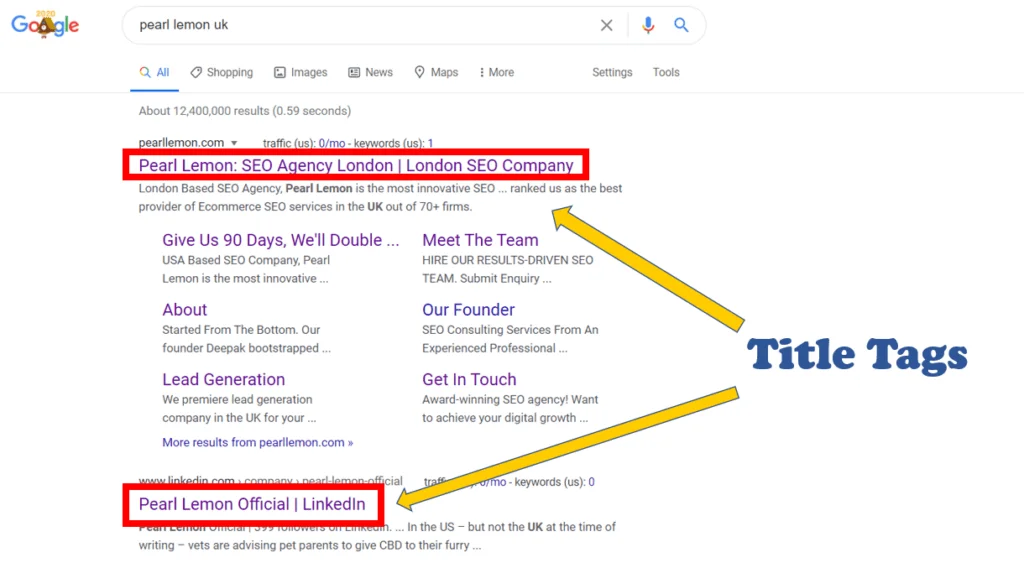
Task: Open More results from pearllemon.com
Action: coord(257,443)
